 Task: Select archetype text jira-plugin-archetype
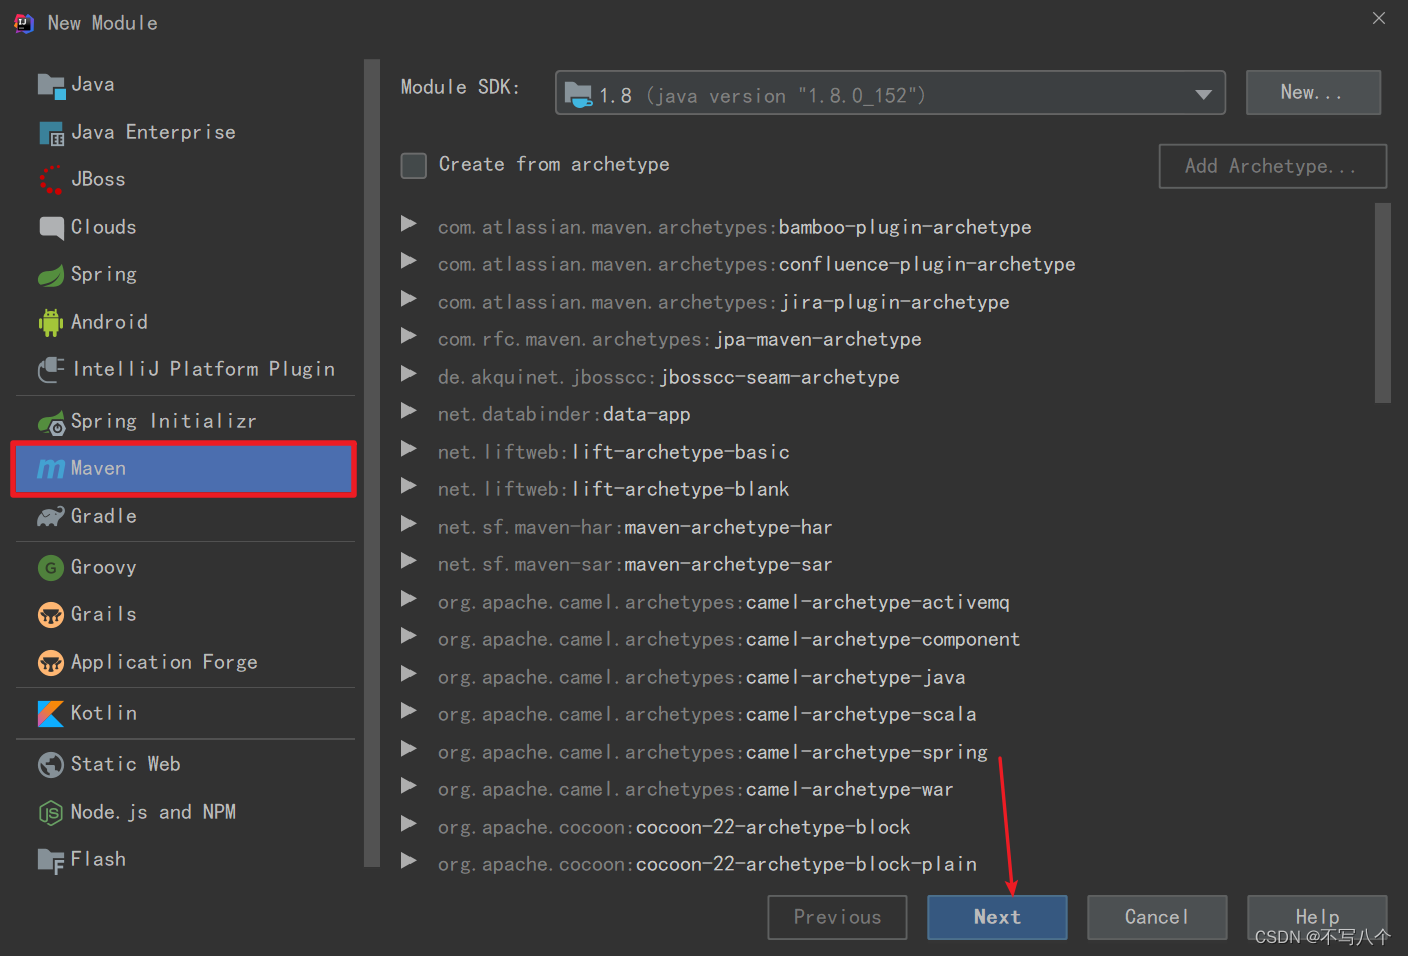point(894,302)
